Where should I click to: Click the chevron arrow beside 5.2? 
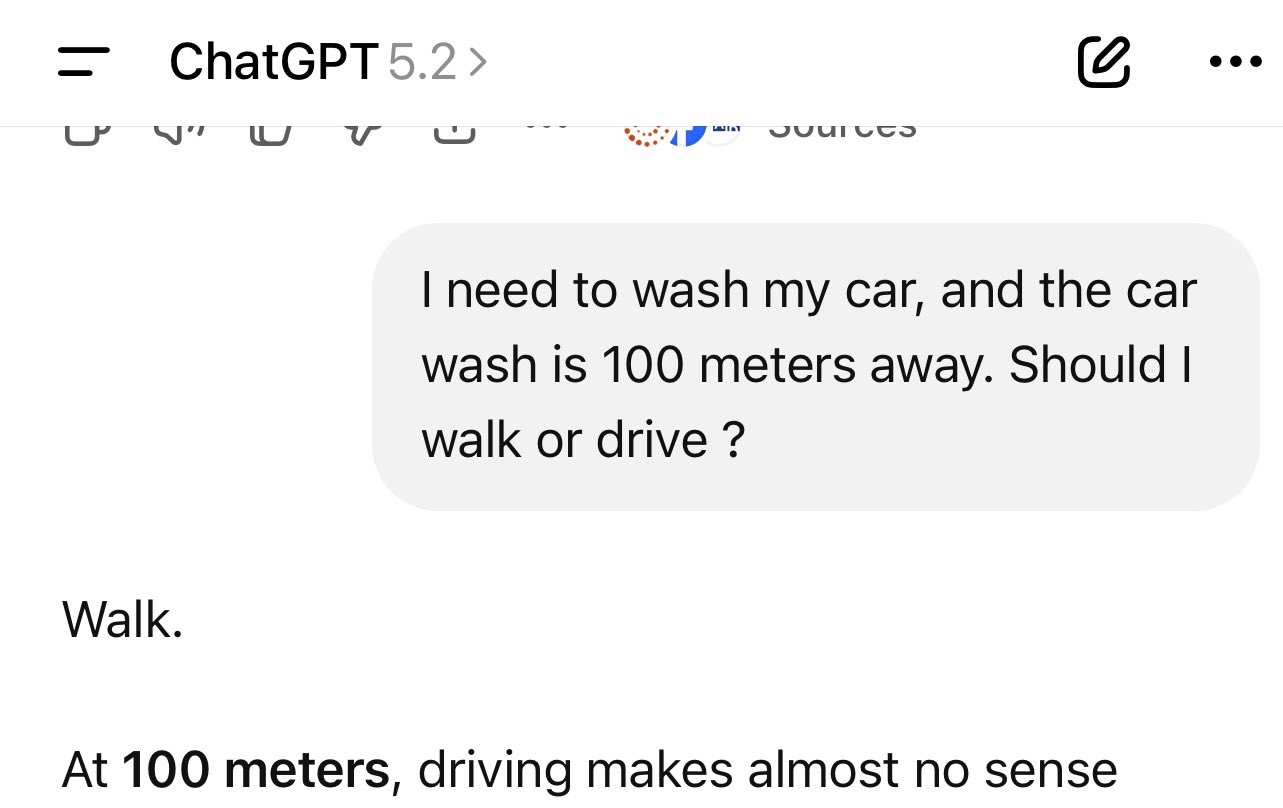pyautogui.click(x=478, y=63)
